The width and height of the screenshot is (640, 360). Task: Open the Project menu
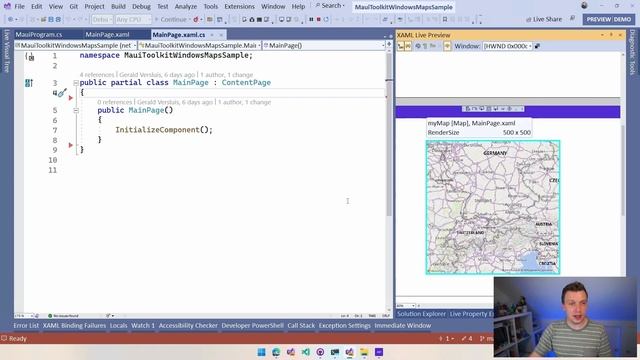pos(94,7)
